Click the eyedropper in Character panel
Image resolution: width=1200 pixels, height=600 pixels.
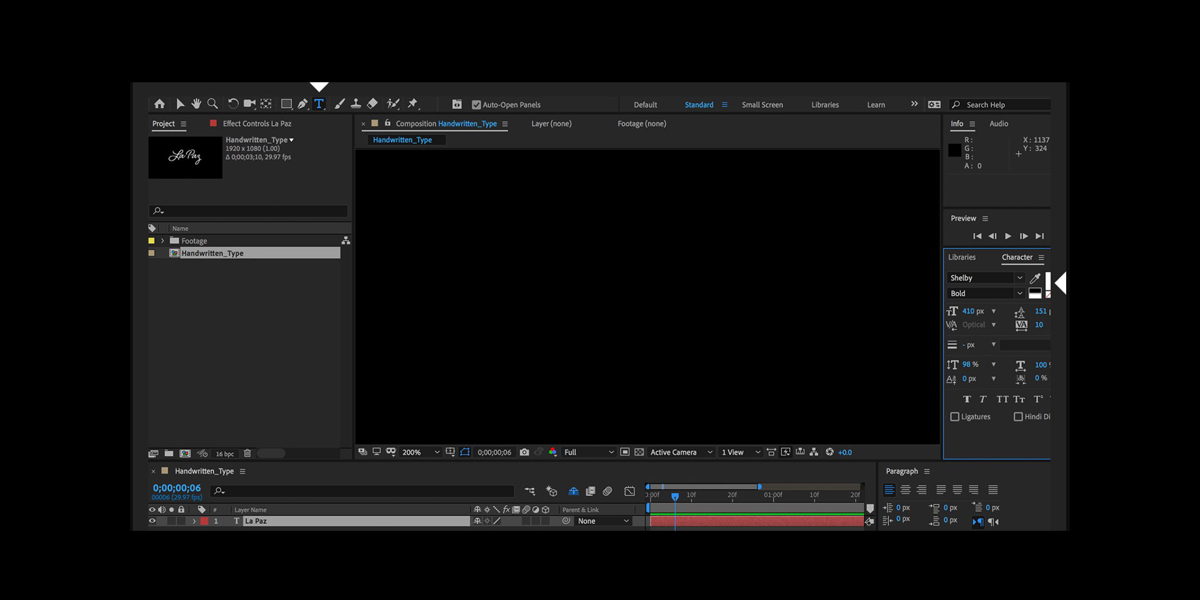click(1035, 278)
